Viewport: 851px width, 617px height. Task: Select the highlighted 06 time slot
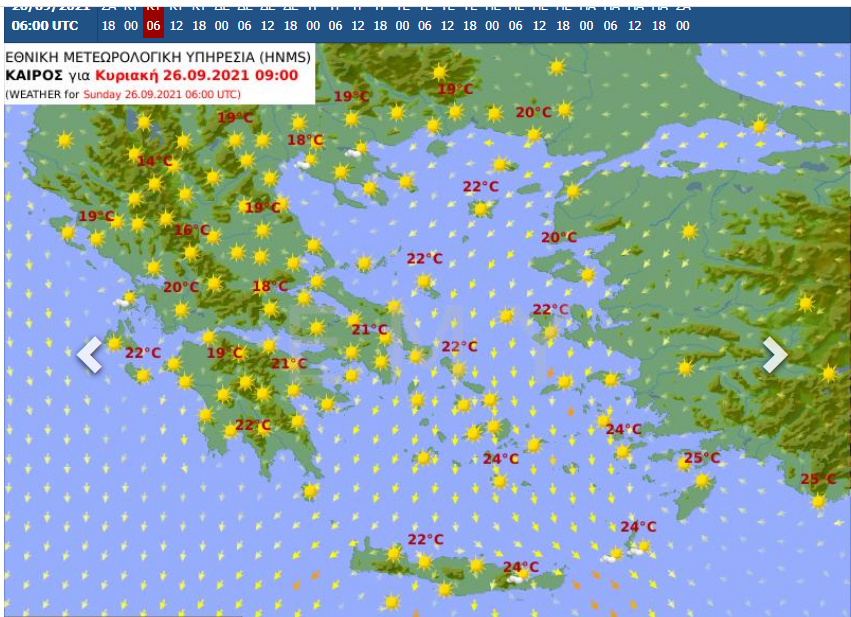(154, 26)
